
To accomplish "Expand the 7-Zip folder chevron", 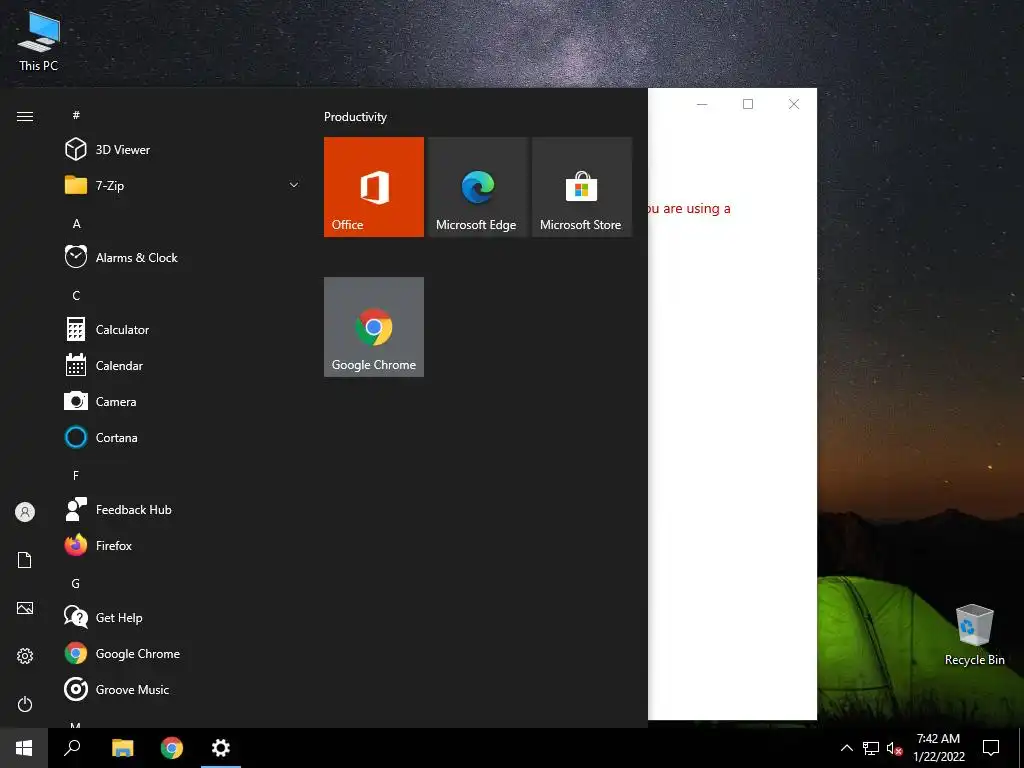I will point(294,185).
